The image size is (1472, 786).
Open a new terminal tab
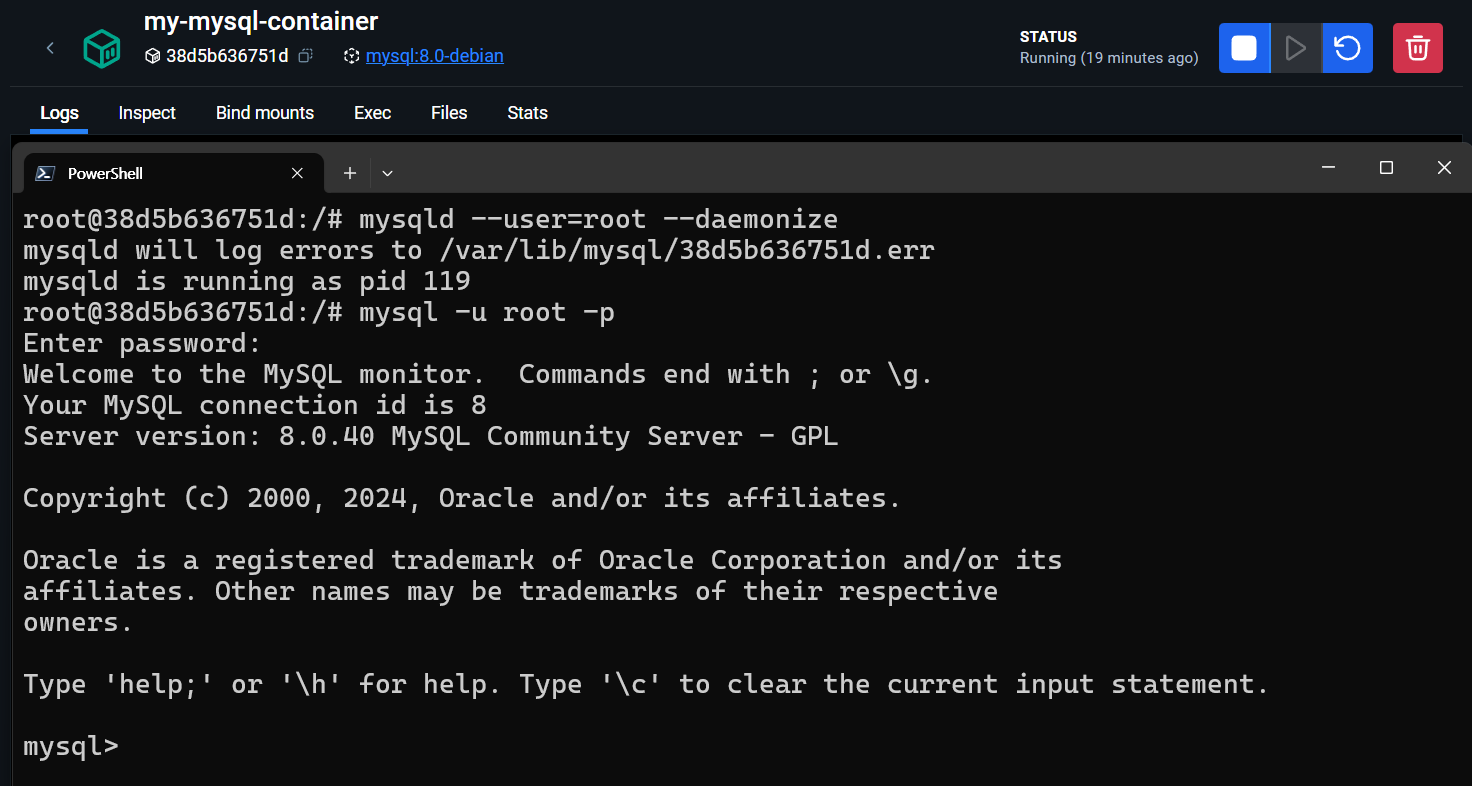(x=350, y=173)
